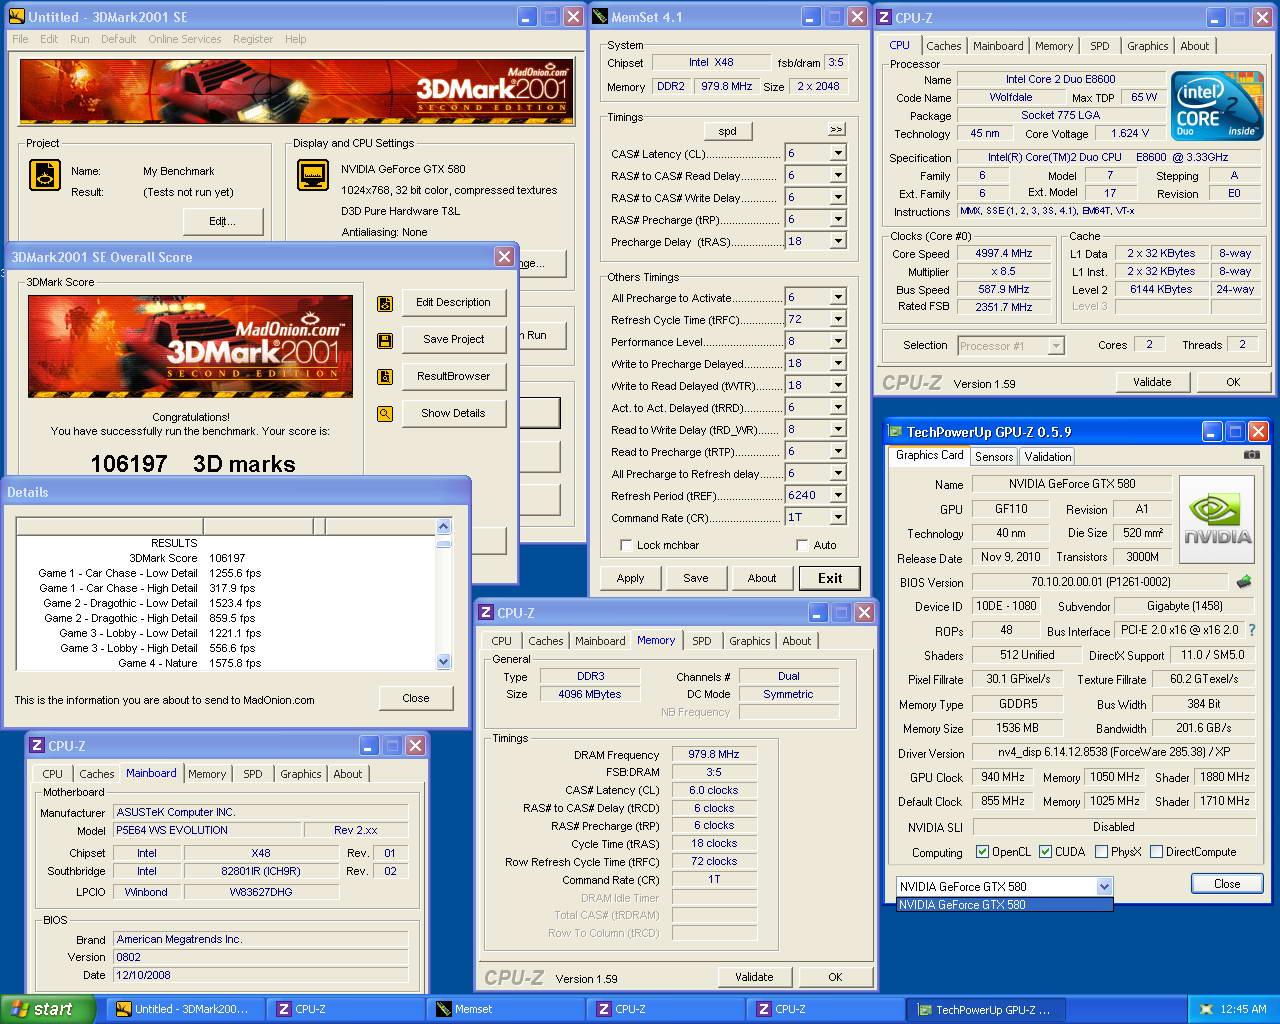Screen dimensions: 1280x1024
Task: Toggle the CUDA checkbox
Action: 1045,852
